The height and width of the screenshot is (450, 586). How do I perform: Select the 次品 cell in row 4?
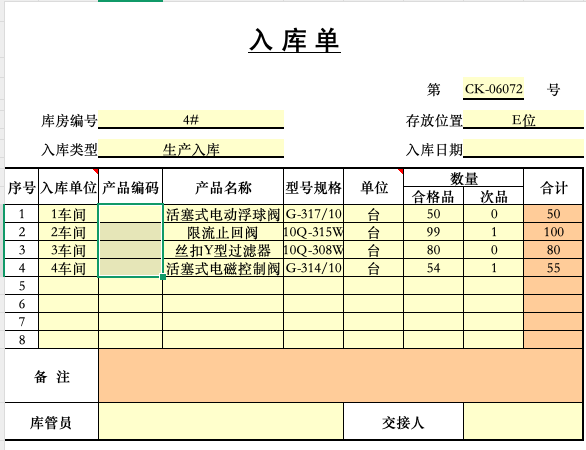point(493,268)
